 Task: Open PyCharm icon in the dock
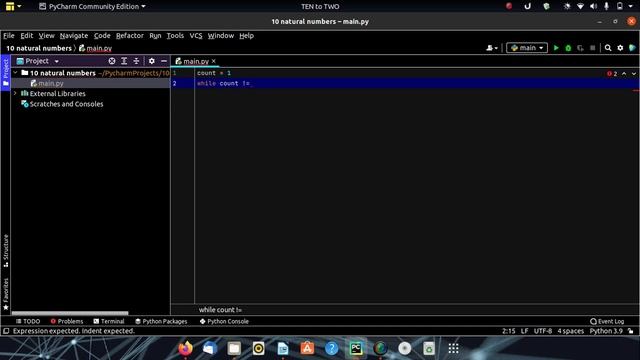(356, 349)
